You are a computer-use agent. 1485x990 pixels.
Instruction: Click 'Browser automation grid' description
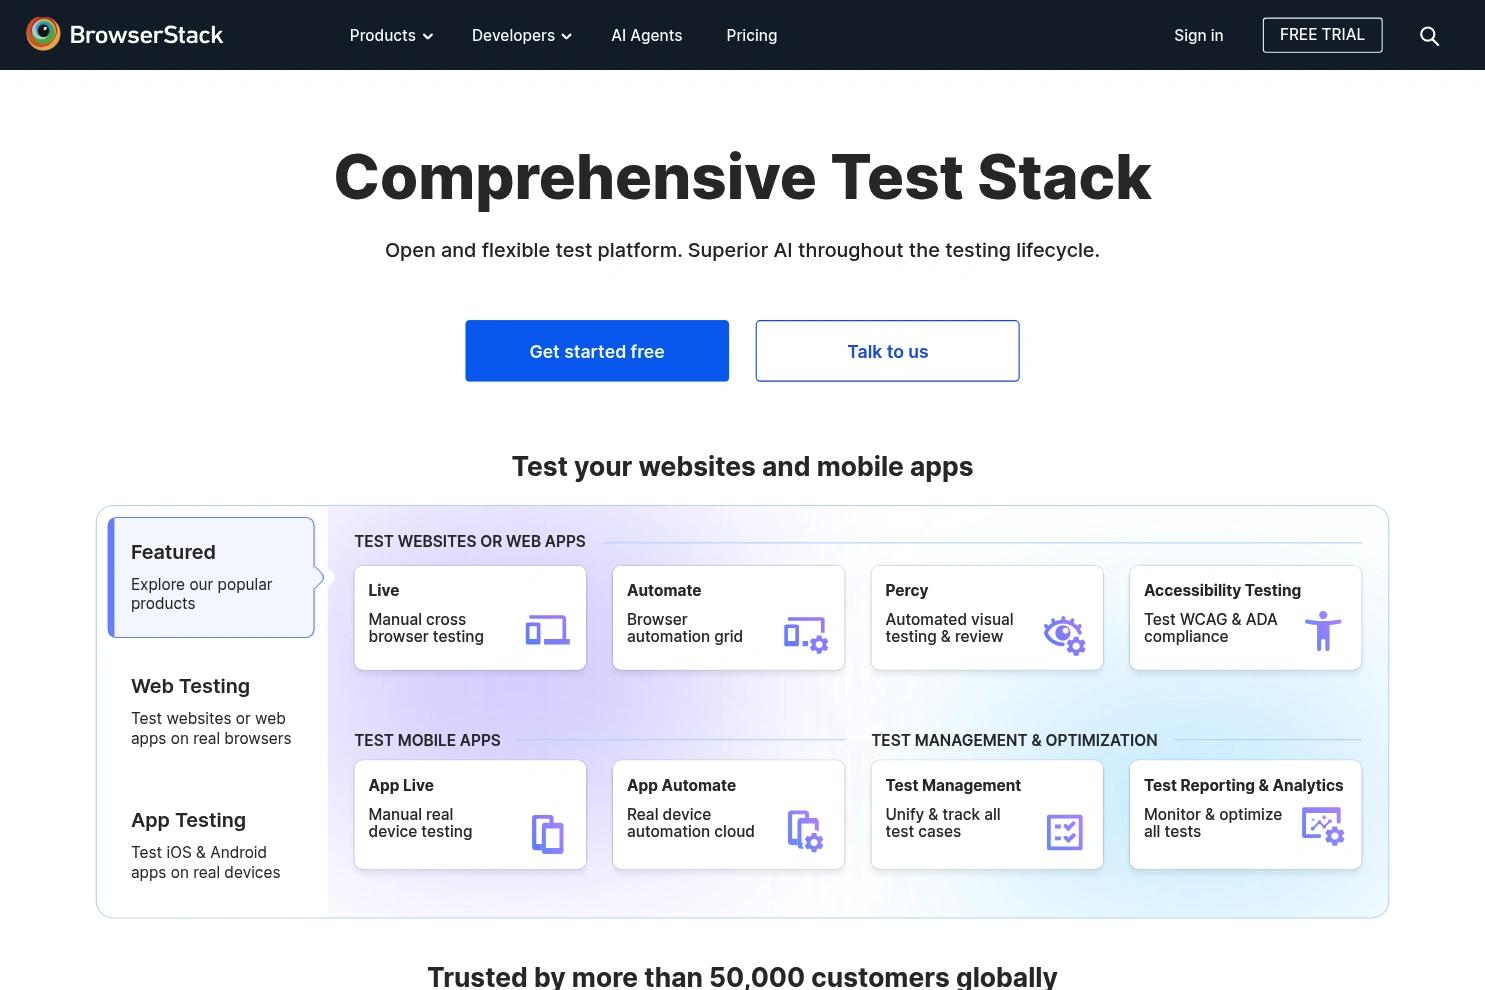click(x=685, y=628)
